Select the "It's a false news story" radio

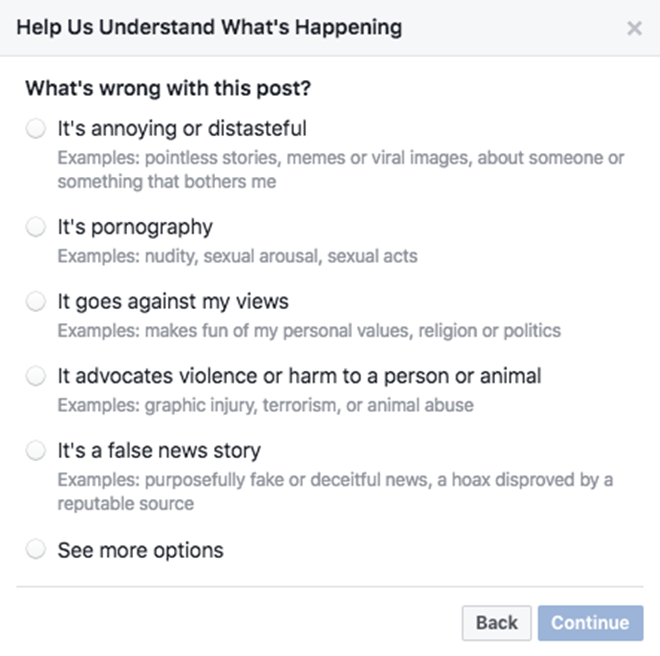click(36, 451)
